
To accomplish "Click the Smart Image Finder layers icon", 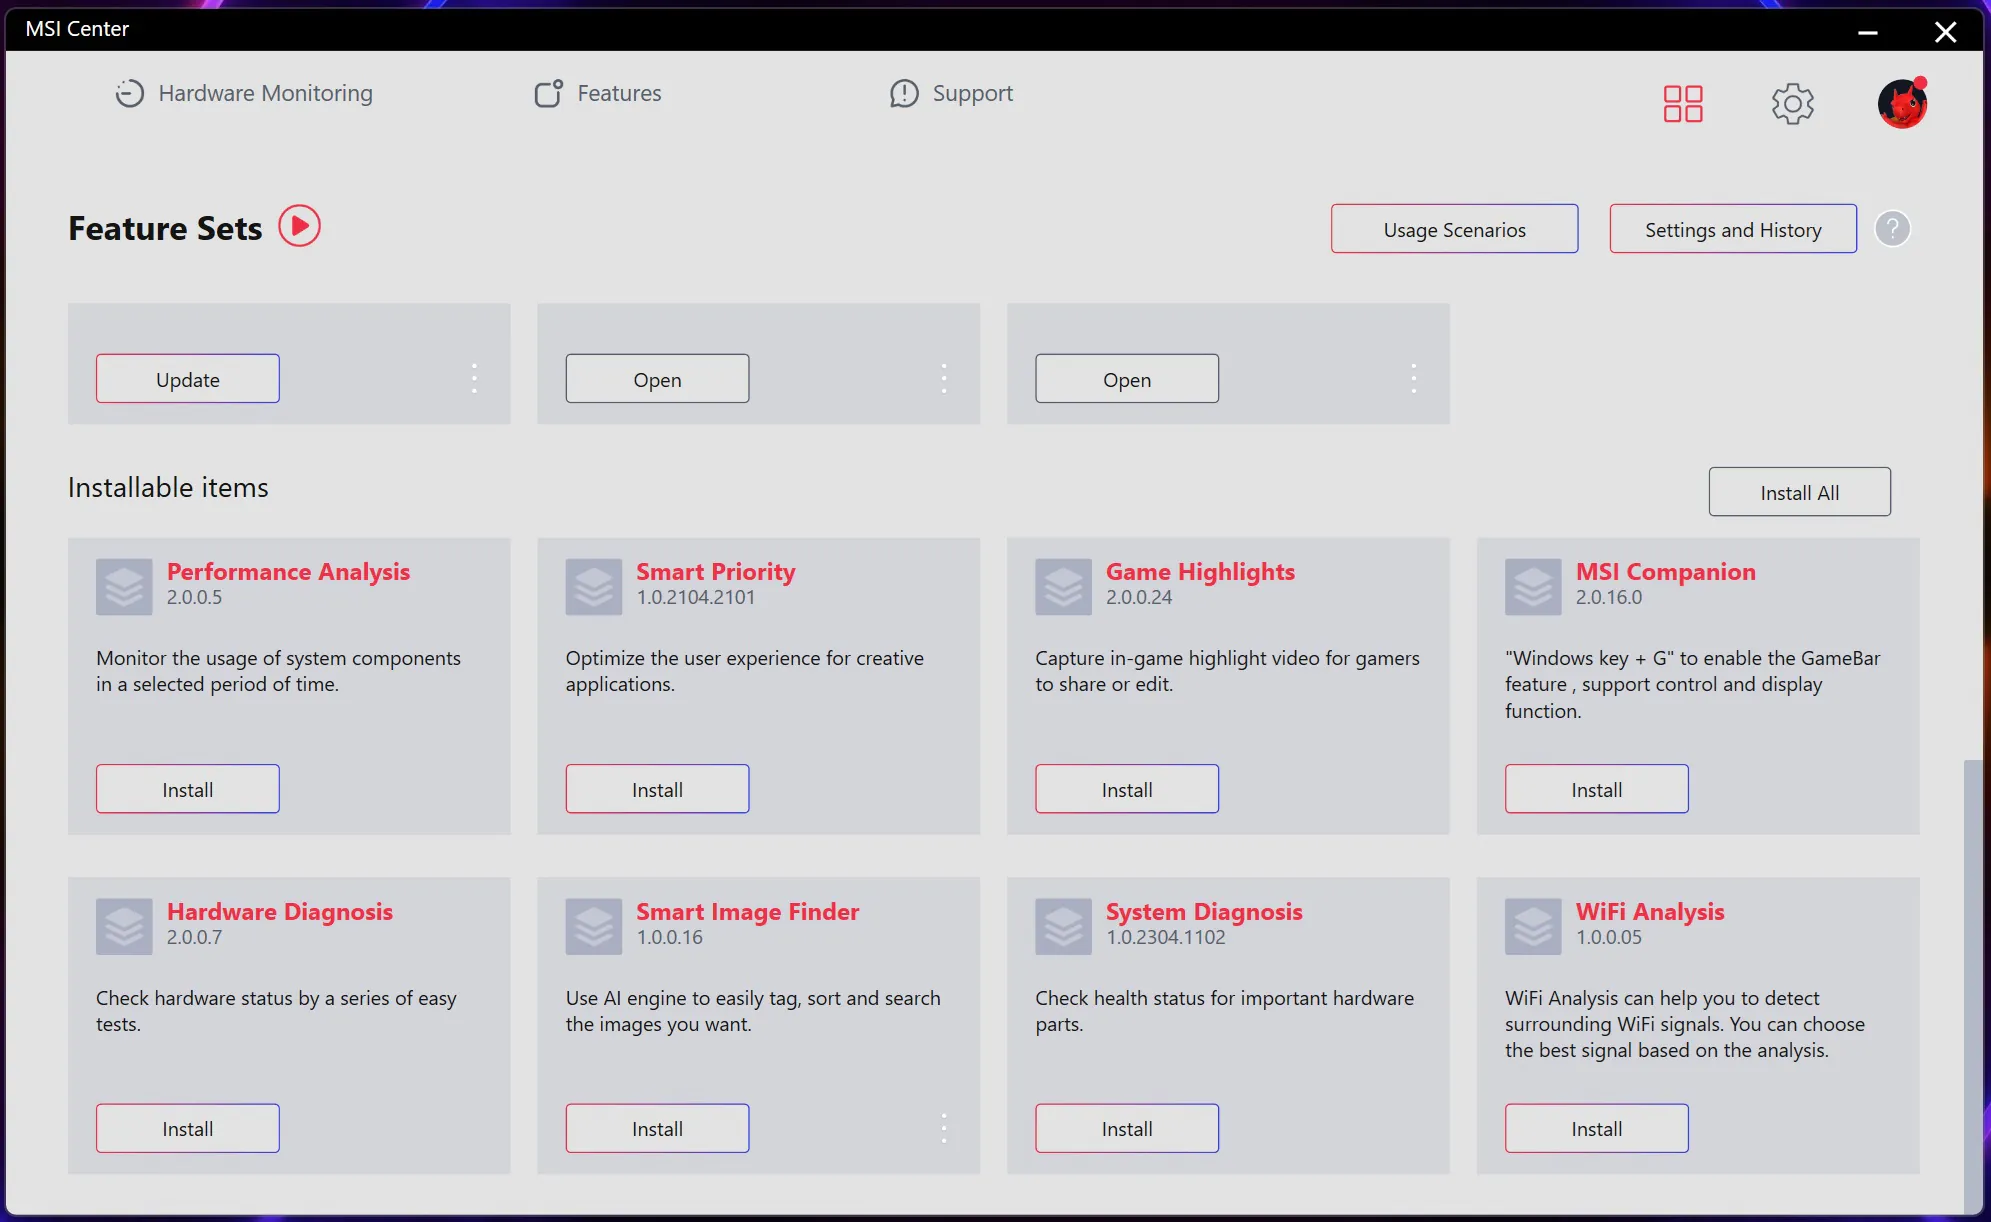I will coord(594,927).
